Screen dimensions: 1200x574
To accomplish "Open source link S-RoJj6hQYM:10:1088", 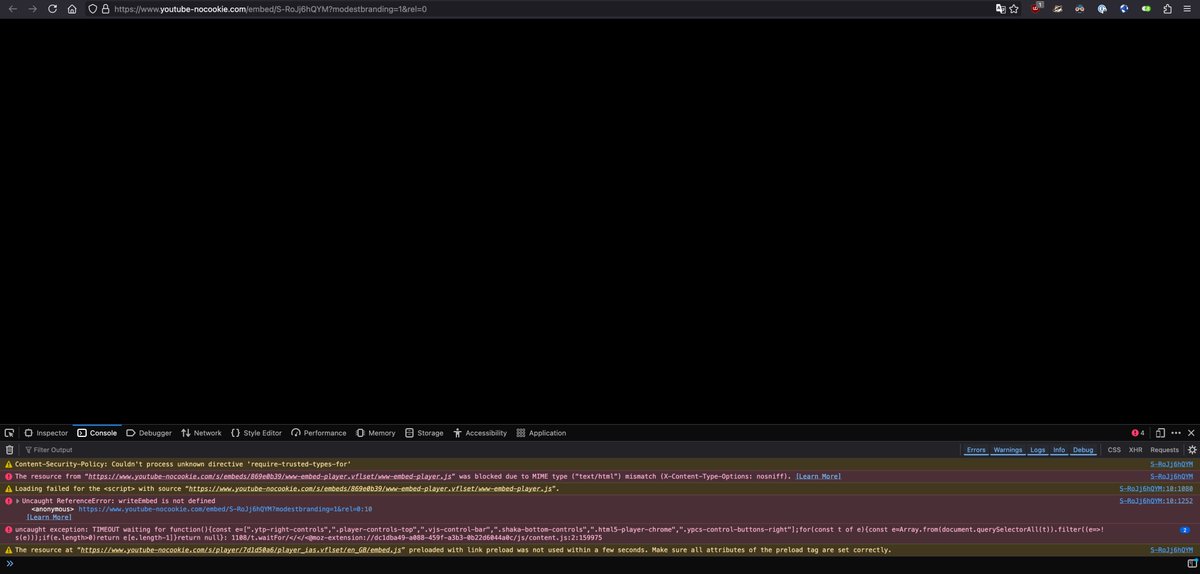I will pyautogui.click(x=1157, y=488).
